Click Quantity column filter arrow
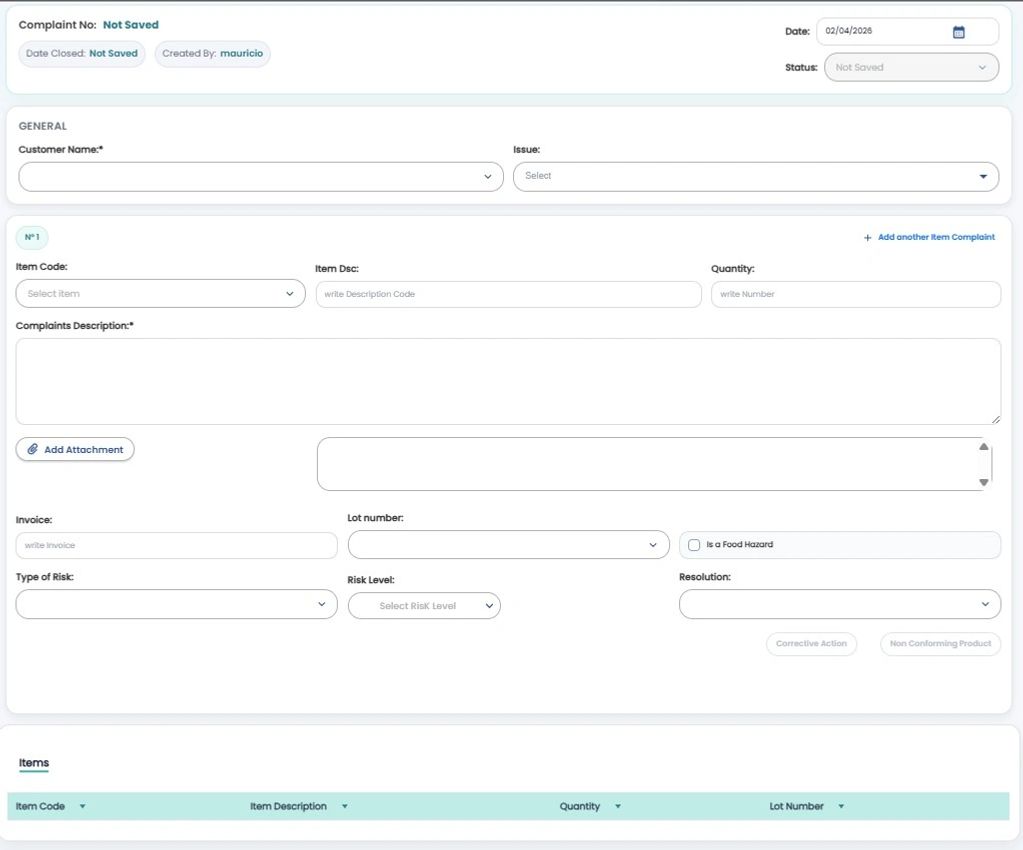 pyautogui.click(x=617, y=806)
